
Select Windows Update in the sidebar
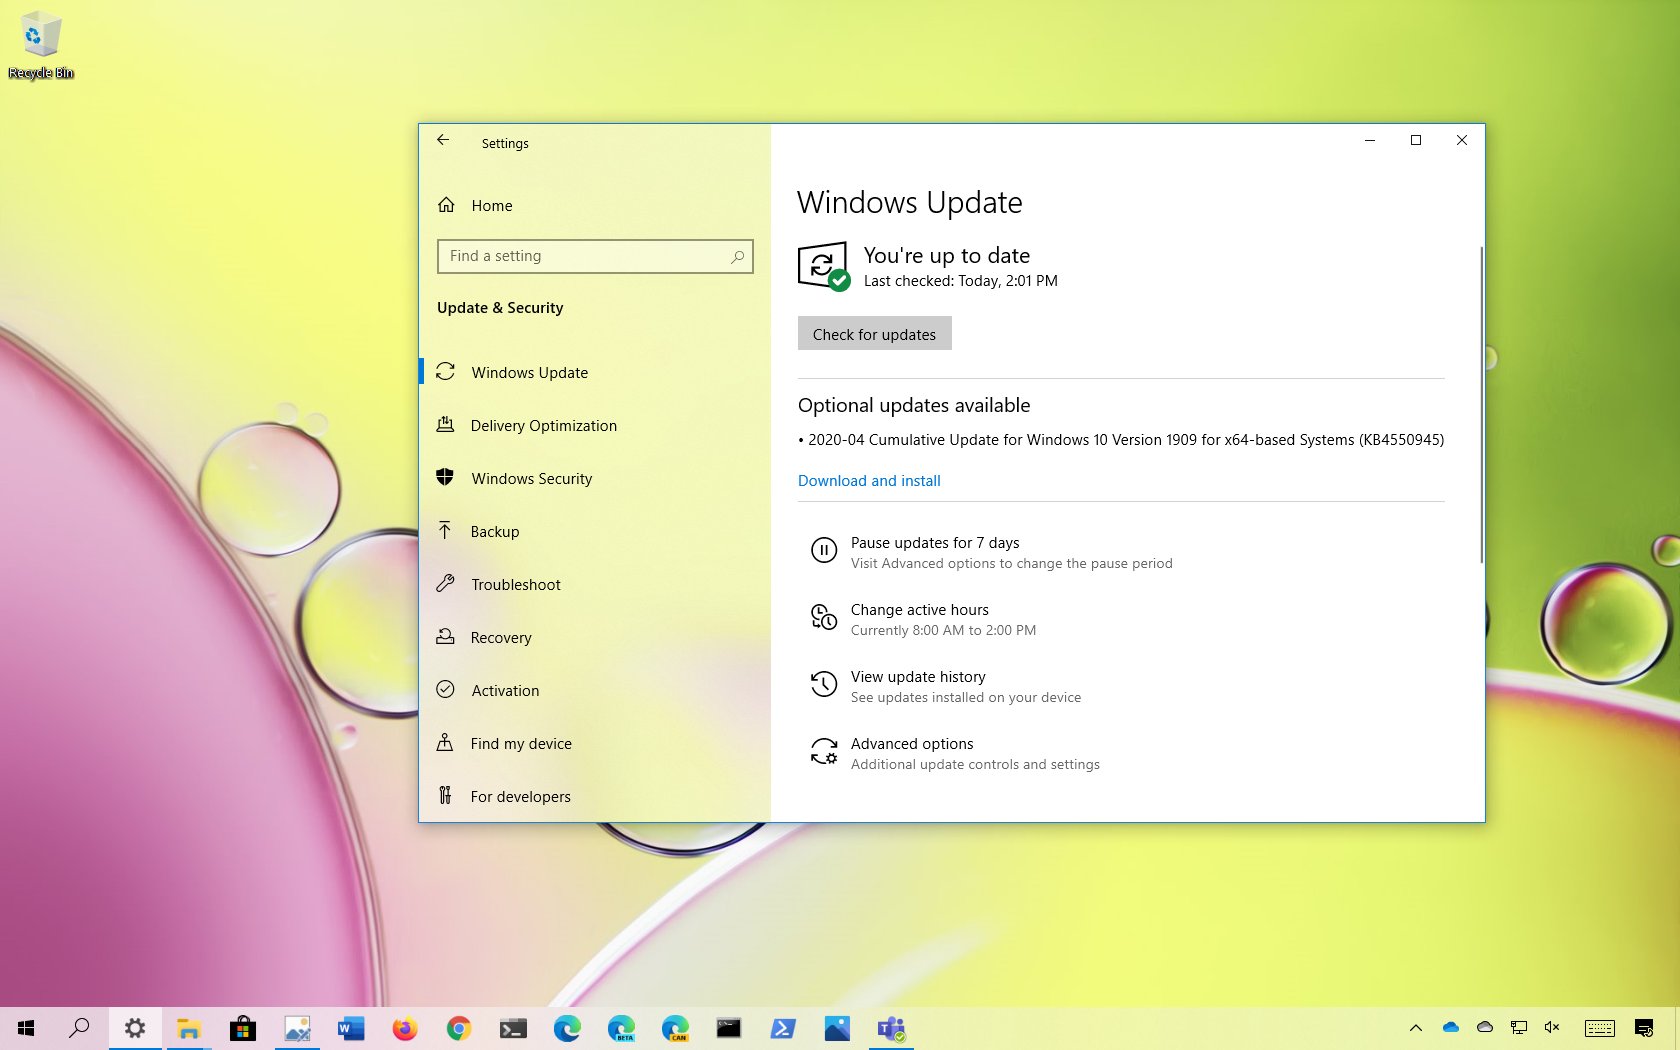coord(529,372)
